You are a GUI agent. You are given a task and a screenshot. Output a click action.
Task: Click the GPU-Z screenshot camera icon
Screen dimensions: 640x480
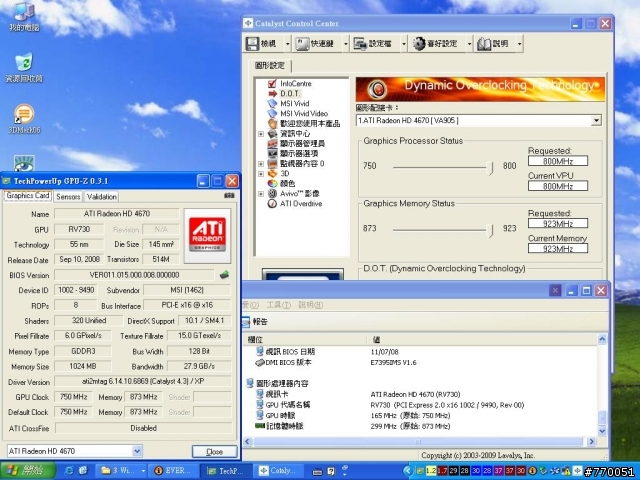point(229,196)
